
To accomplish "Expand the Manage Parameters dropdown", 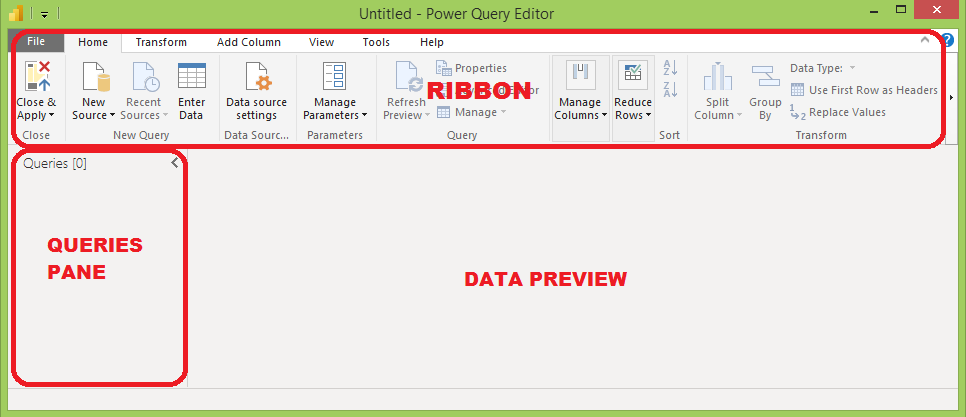I will (x=364, y=115).
